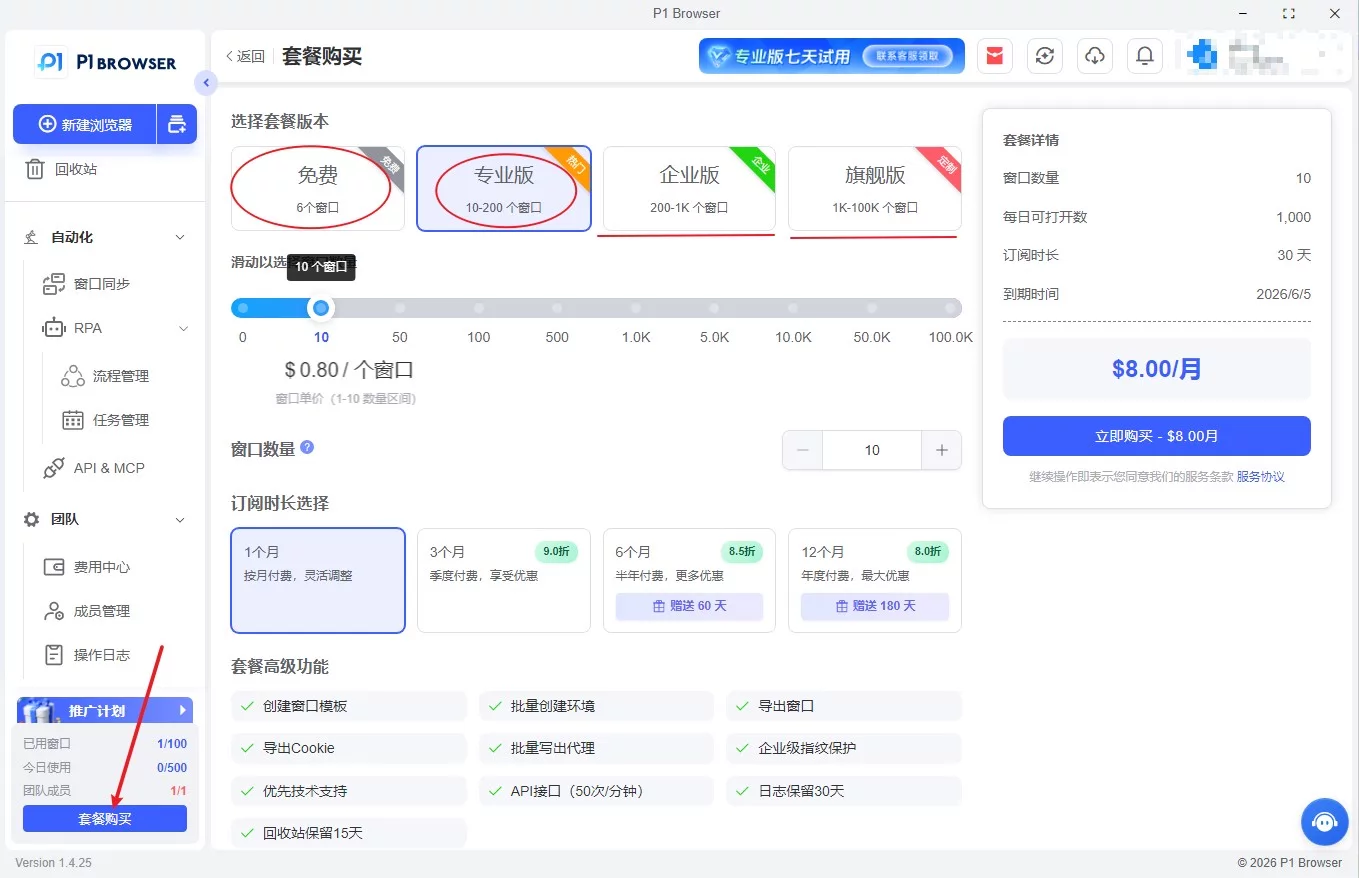Viewport: 1359px width, 878px height.
Task: Open the cloud download icon
Action: [1095, 56]
